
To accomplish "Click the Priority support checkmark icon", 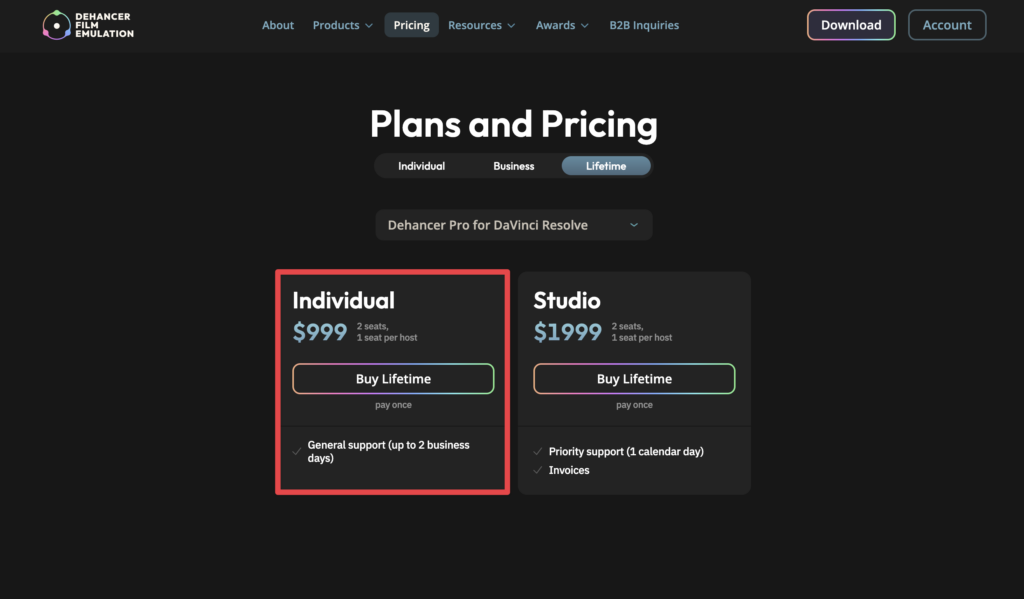I will tap(538, 451).
